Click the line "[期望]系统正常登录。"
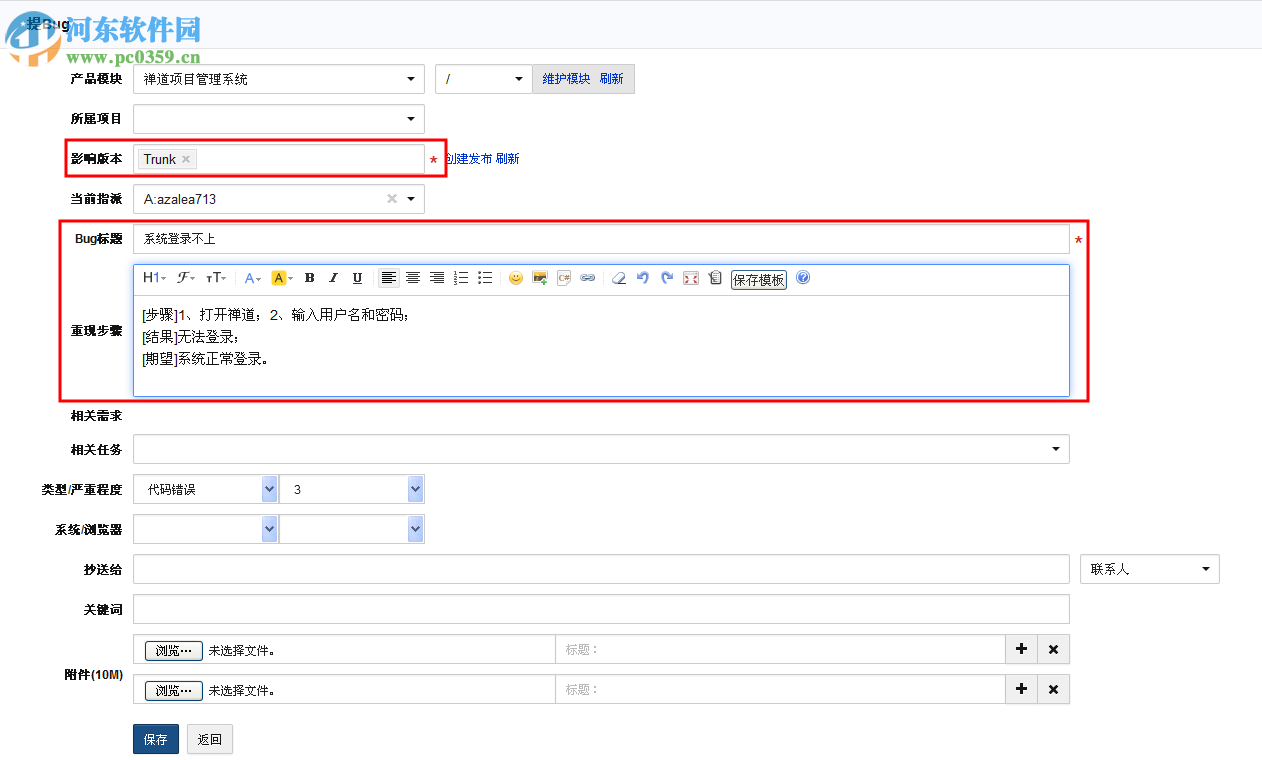 point(205,359)
